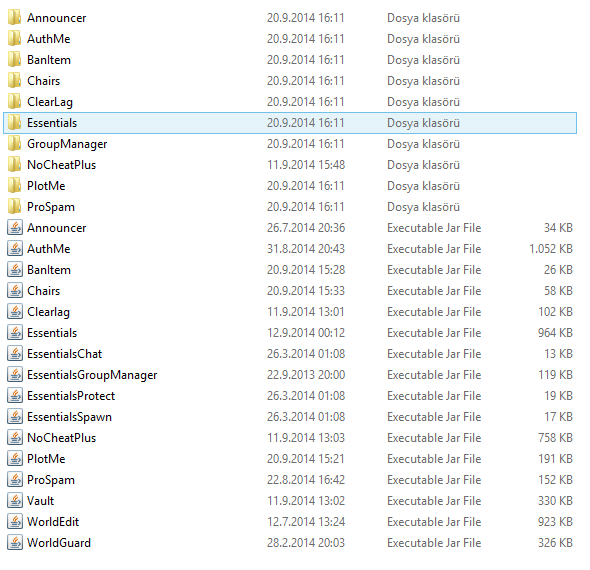
Task: Select the ProSpam folder name
Action: (51, 207)
